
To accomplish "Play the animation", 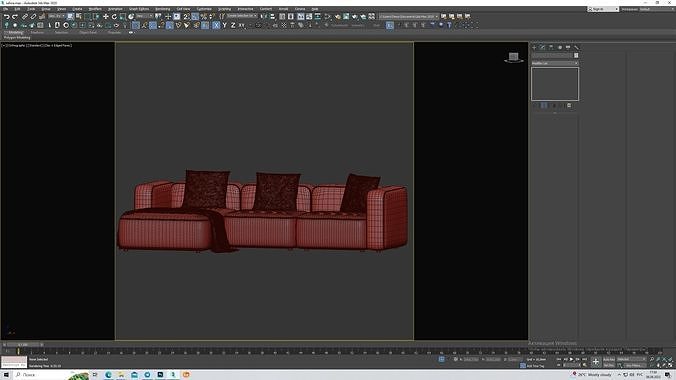I will point(572,359).
